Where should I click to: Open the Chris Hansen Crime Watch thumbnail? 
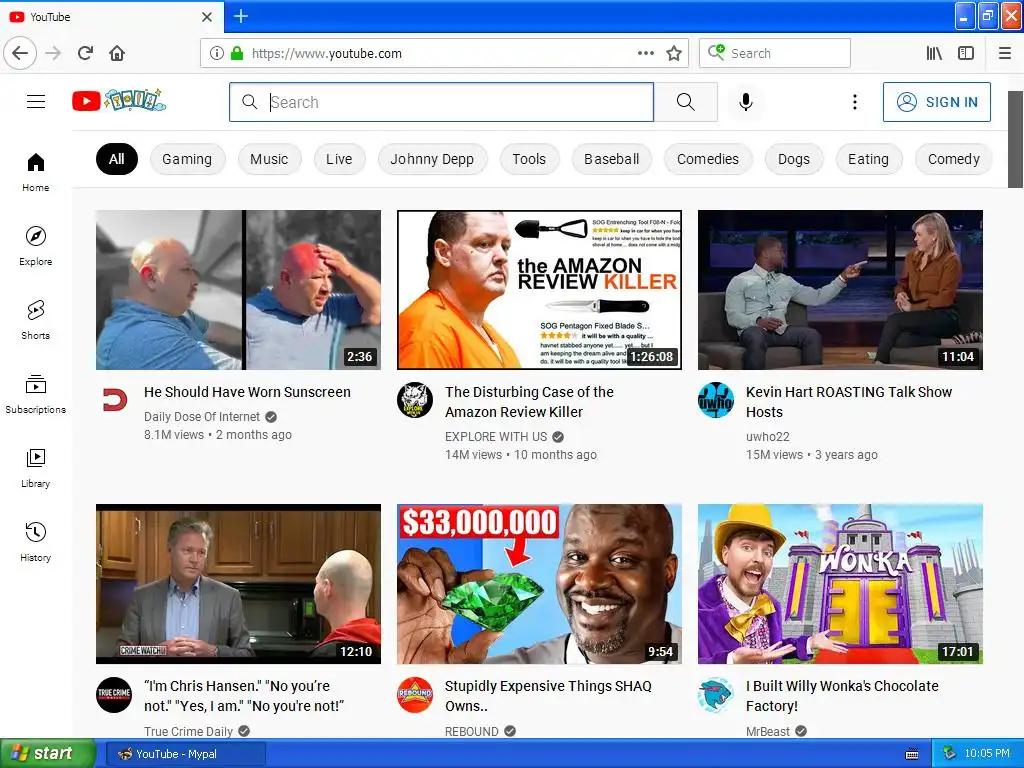(238, 584)
